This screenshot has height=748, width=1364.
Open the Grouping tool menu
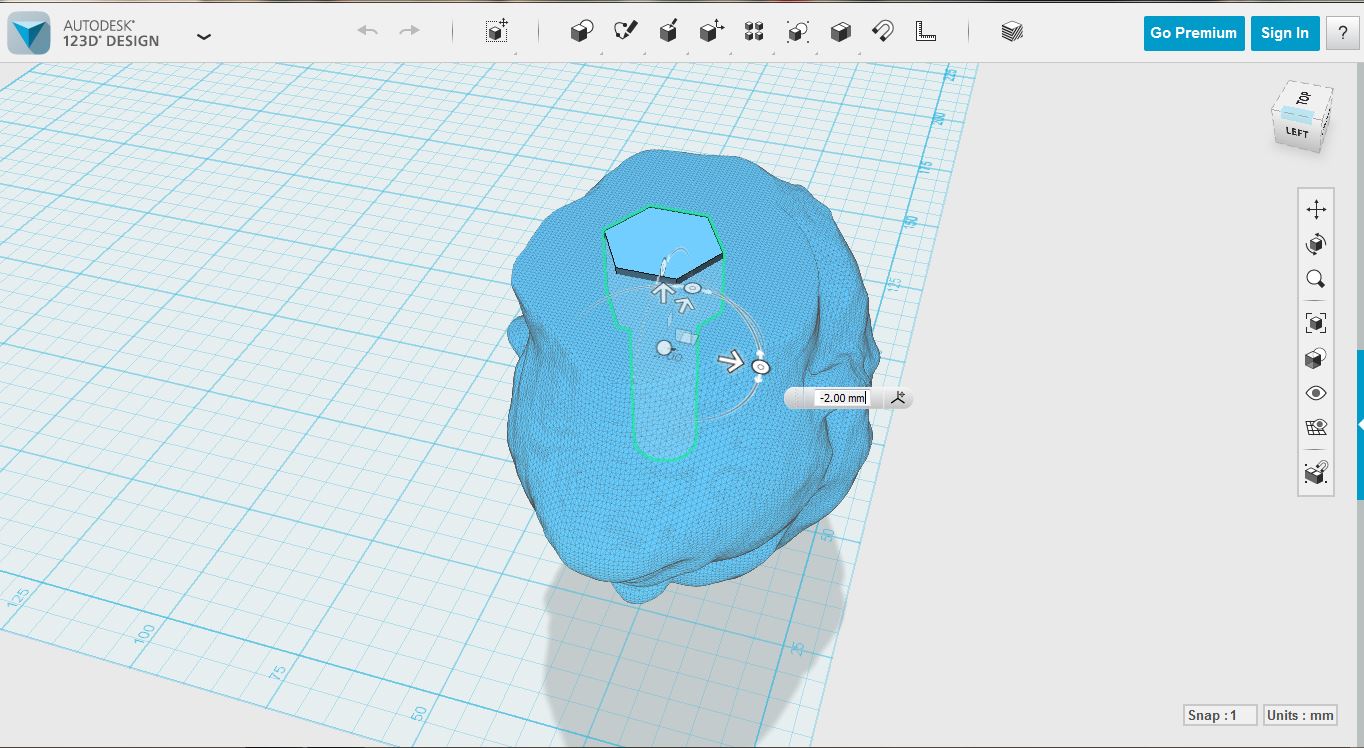(797, 32)
